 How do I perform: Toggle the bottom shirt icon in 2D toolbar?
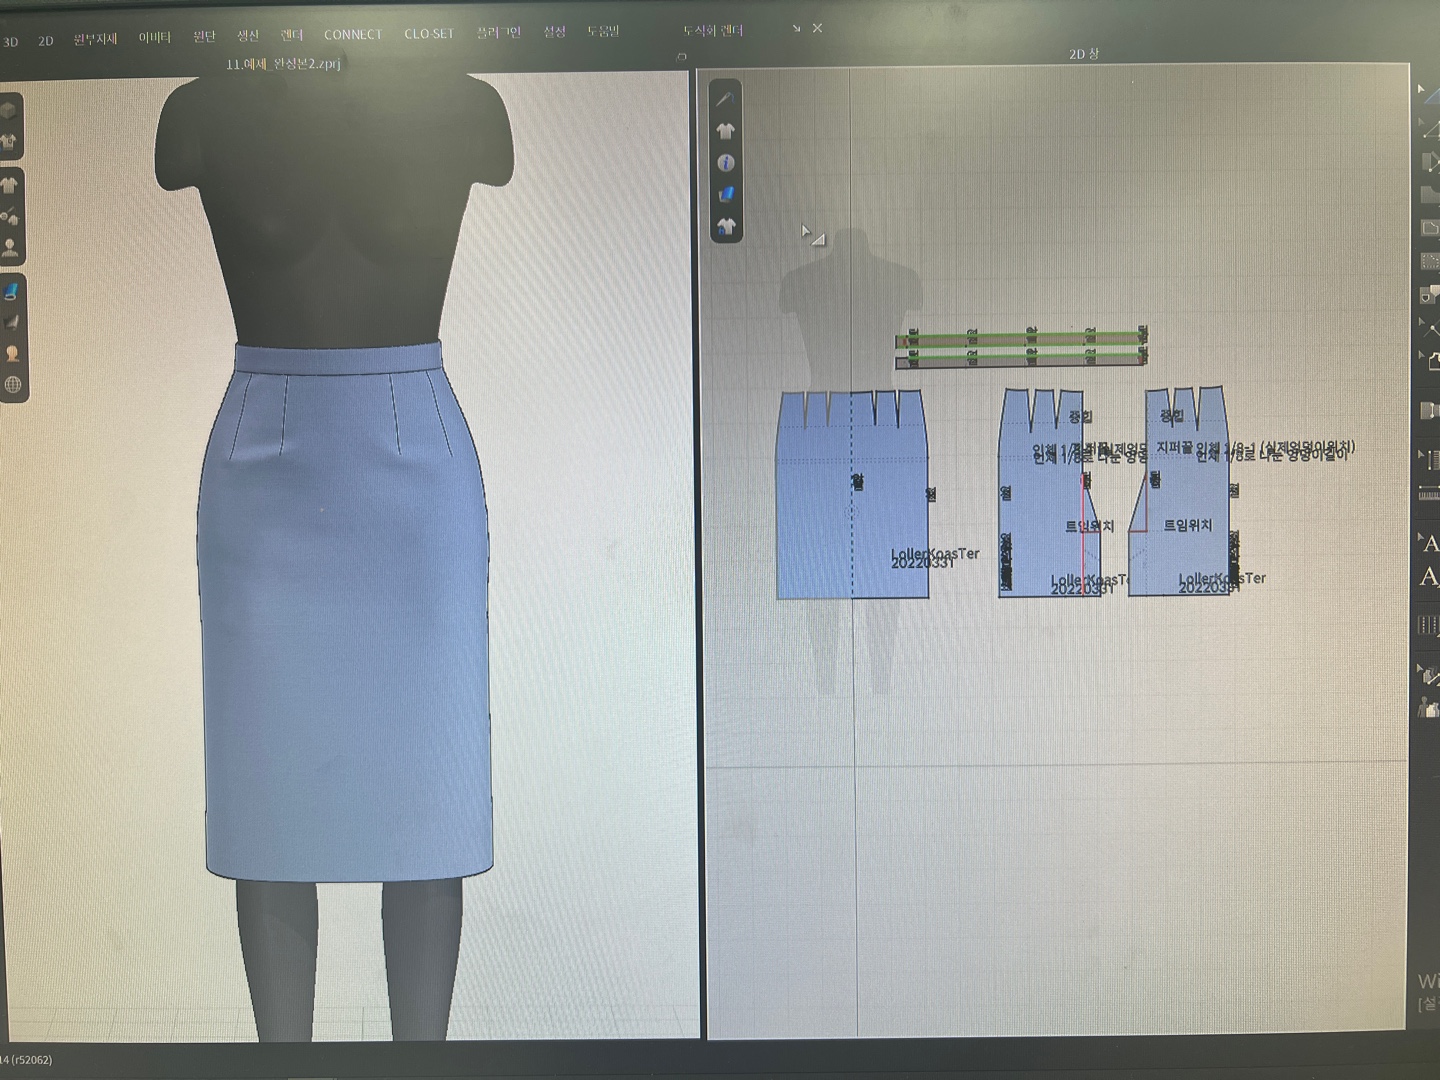point(726,226)
